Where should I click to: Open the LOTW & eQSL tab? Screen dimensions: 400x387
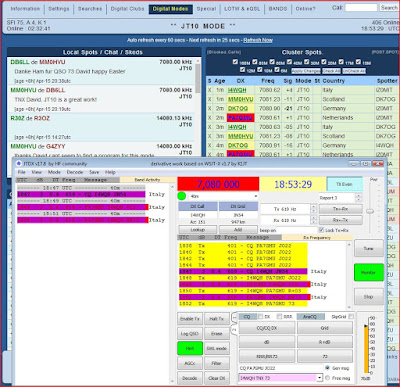242,9
